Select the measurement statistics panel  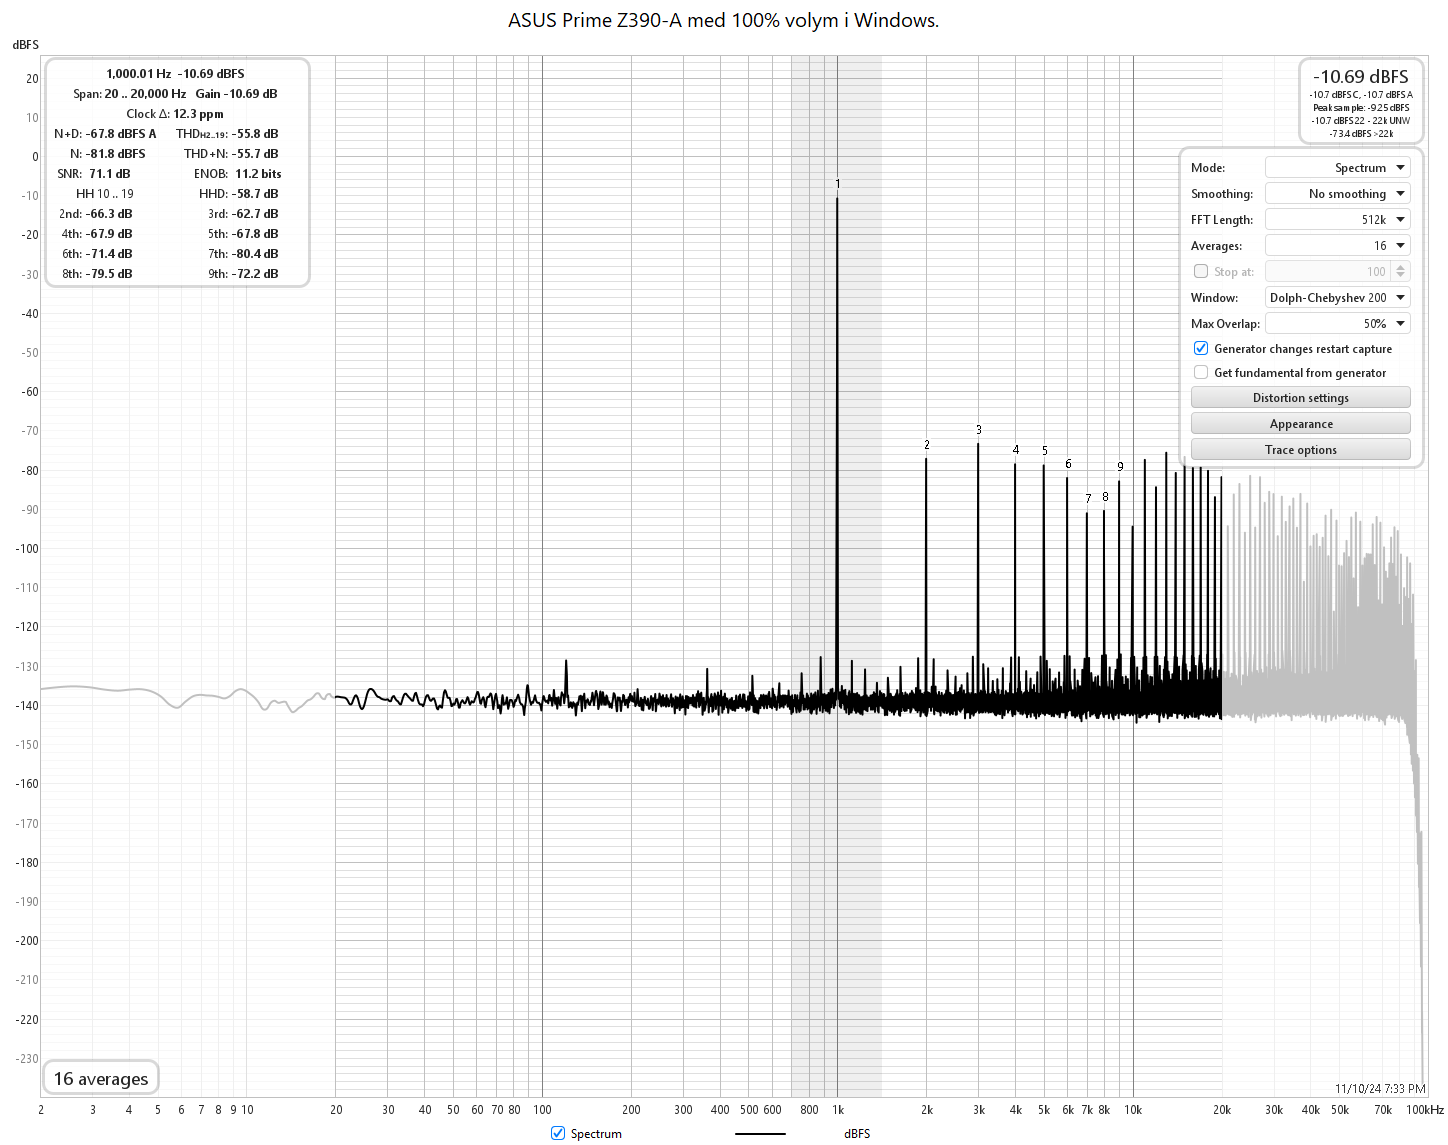click(176, 172)
